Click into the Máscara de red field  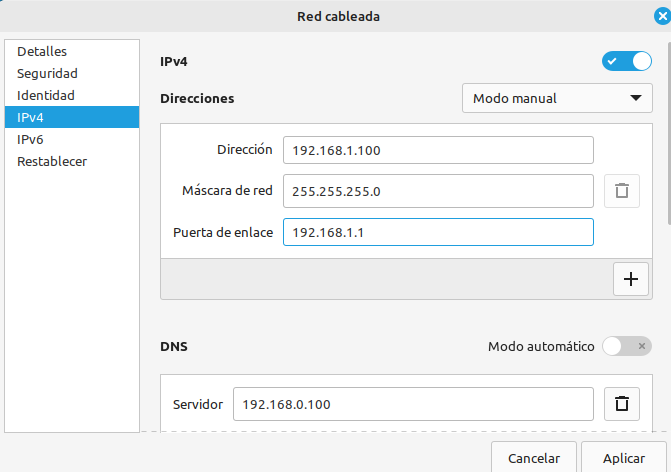438,191
